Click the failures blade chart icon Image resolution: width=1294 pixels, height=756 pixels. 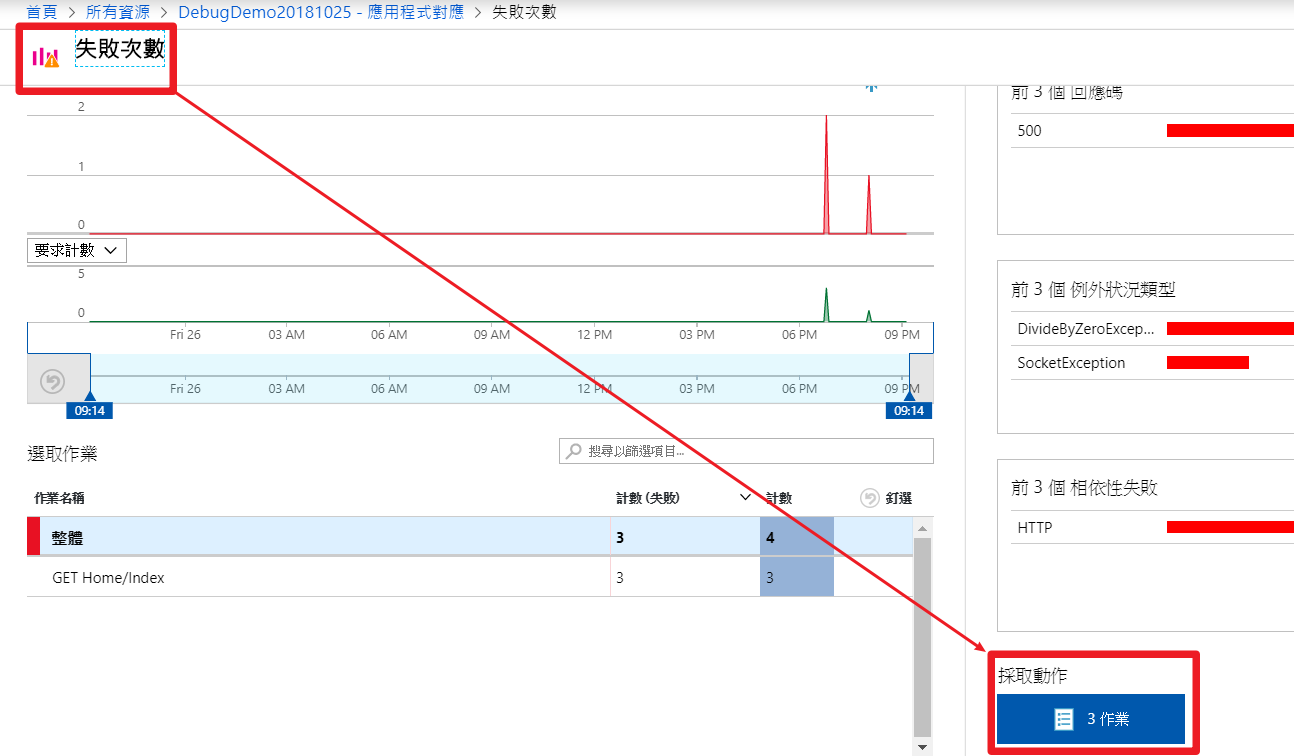coord(46,57)
